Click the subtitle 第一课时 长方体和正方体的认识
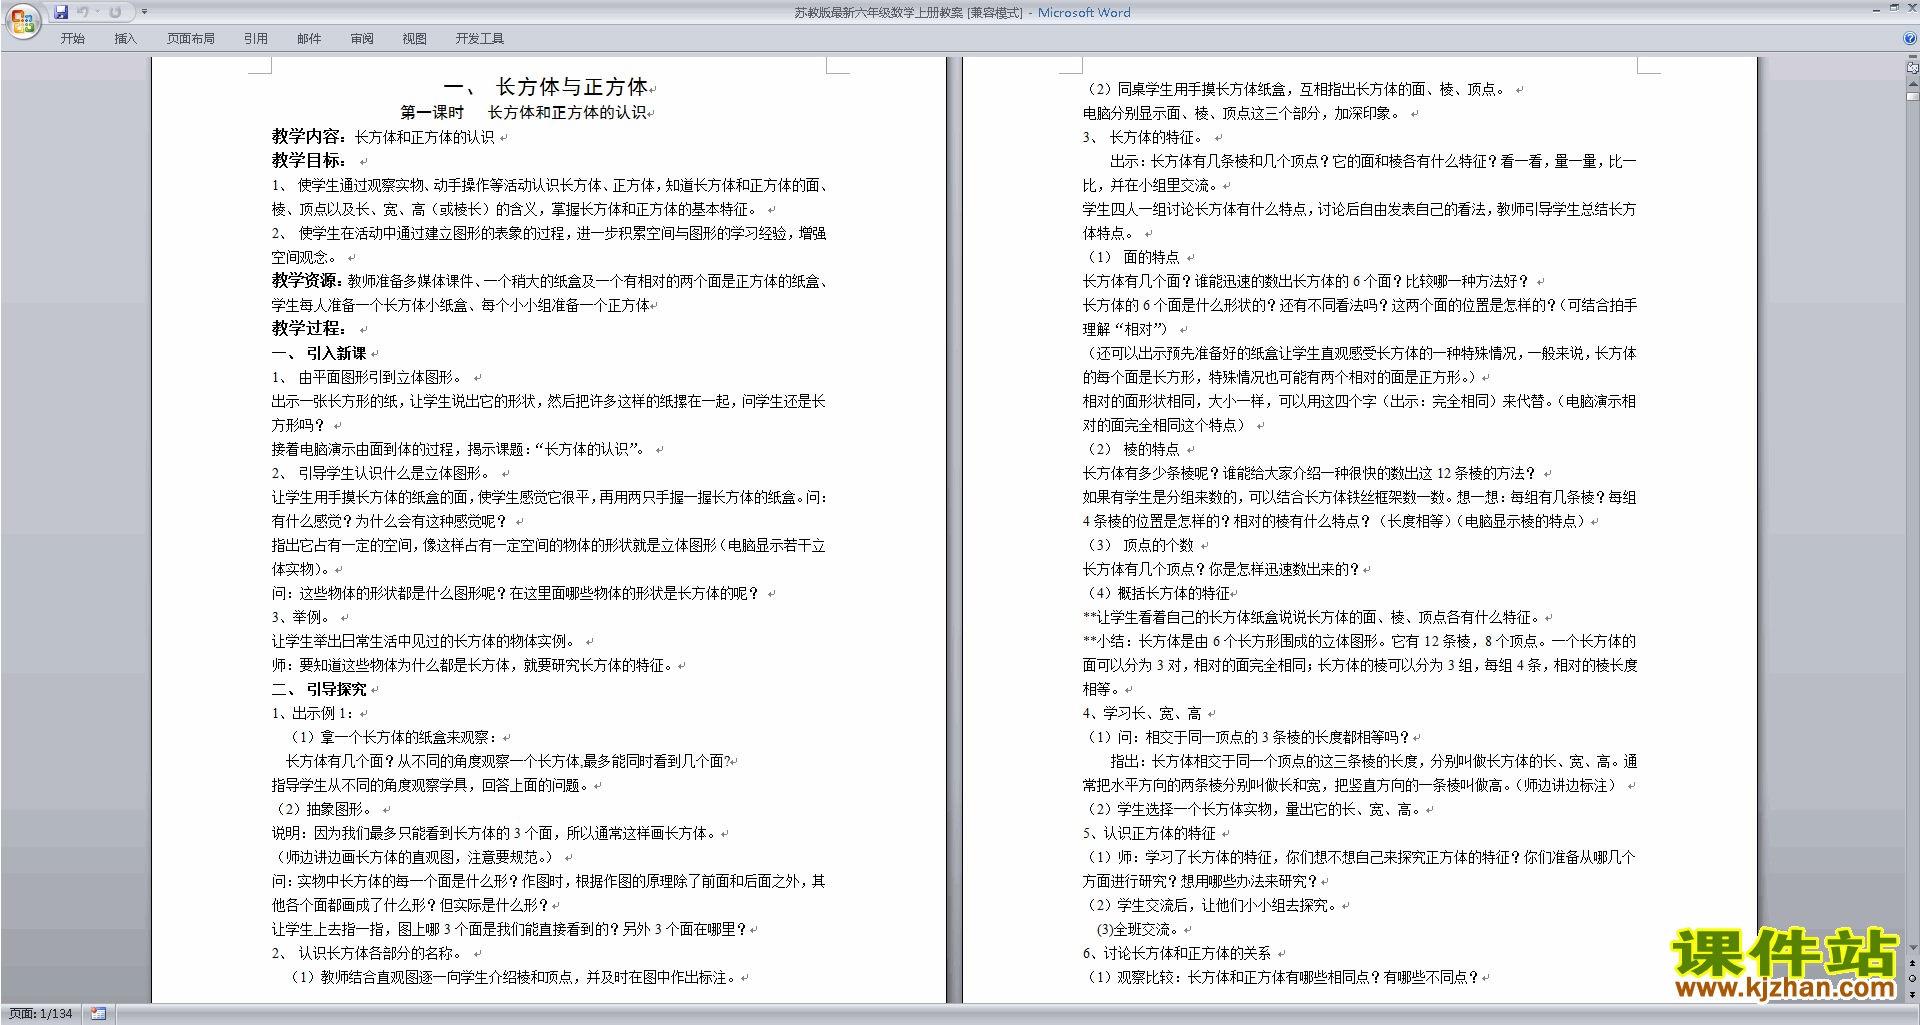Viewport: 1920px width, 1025px height. coord(523,113)
